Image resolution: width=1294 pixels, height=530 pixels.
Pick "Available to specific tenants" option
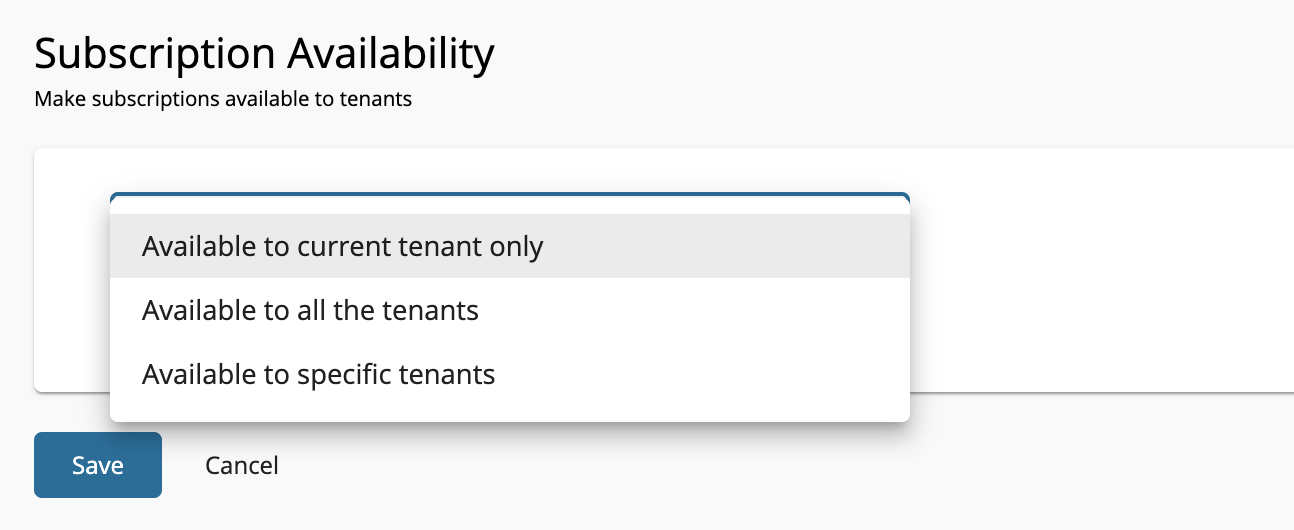click(x=318, y=375)
